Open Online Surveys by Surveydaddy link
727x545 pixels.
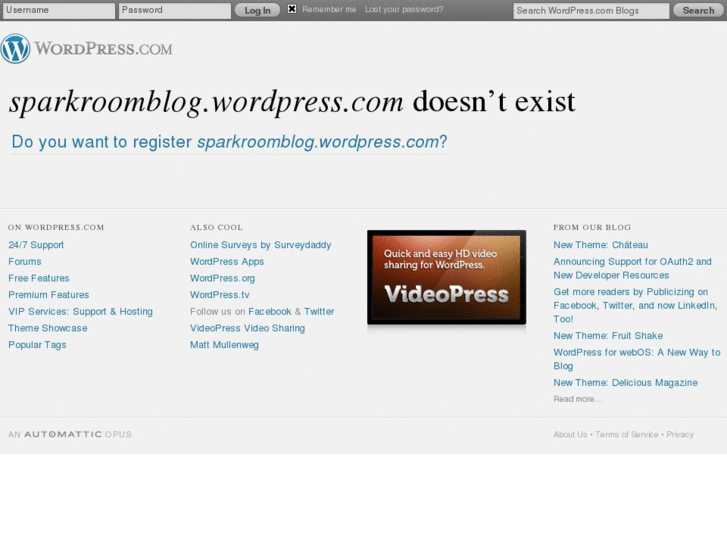tap(261, 245)
